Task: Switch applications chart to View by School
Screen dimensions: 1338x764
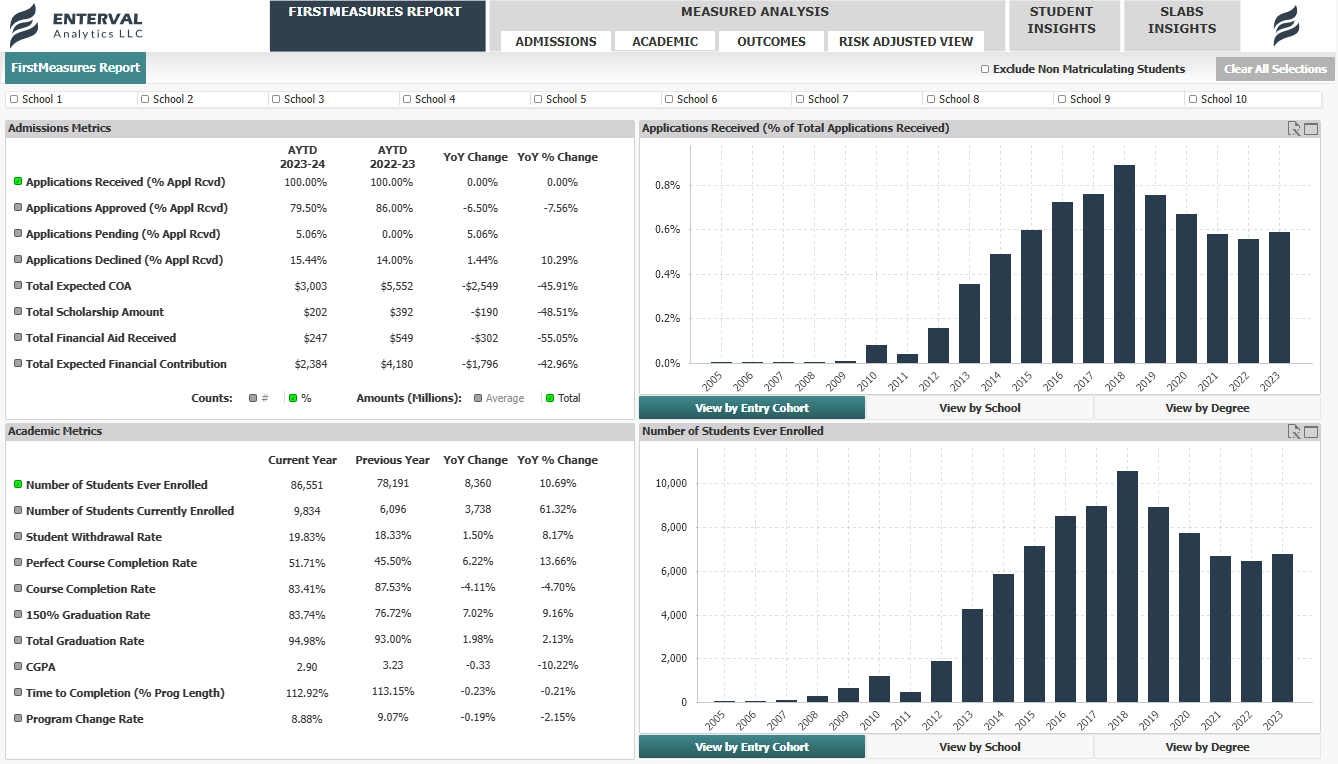Action: point(978,408)
